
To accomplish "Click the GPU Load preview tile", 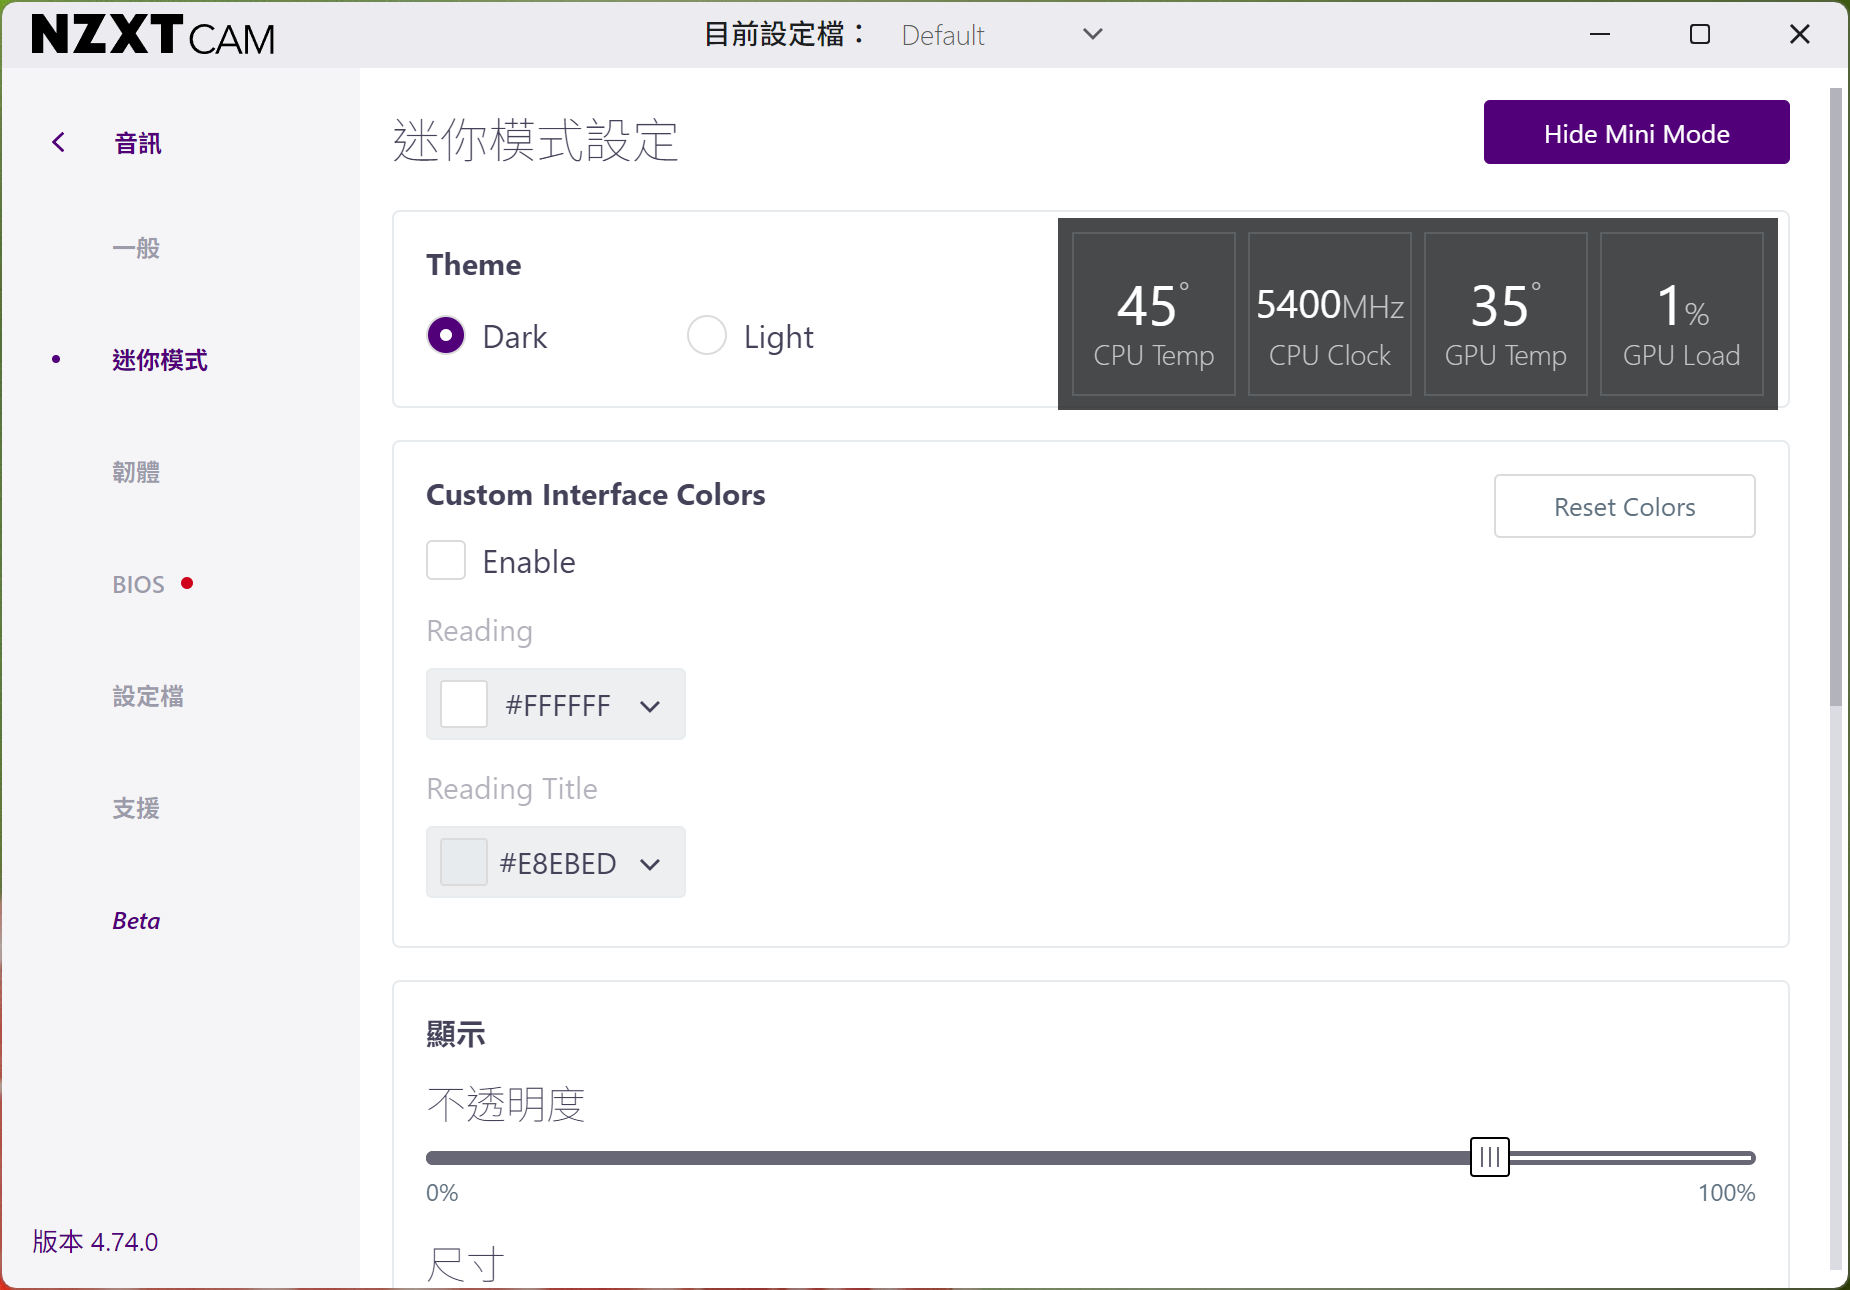I will coord(1682,314).
